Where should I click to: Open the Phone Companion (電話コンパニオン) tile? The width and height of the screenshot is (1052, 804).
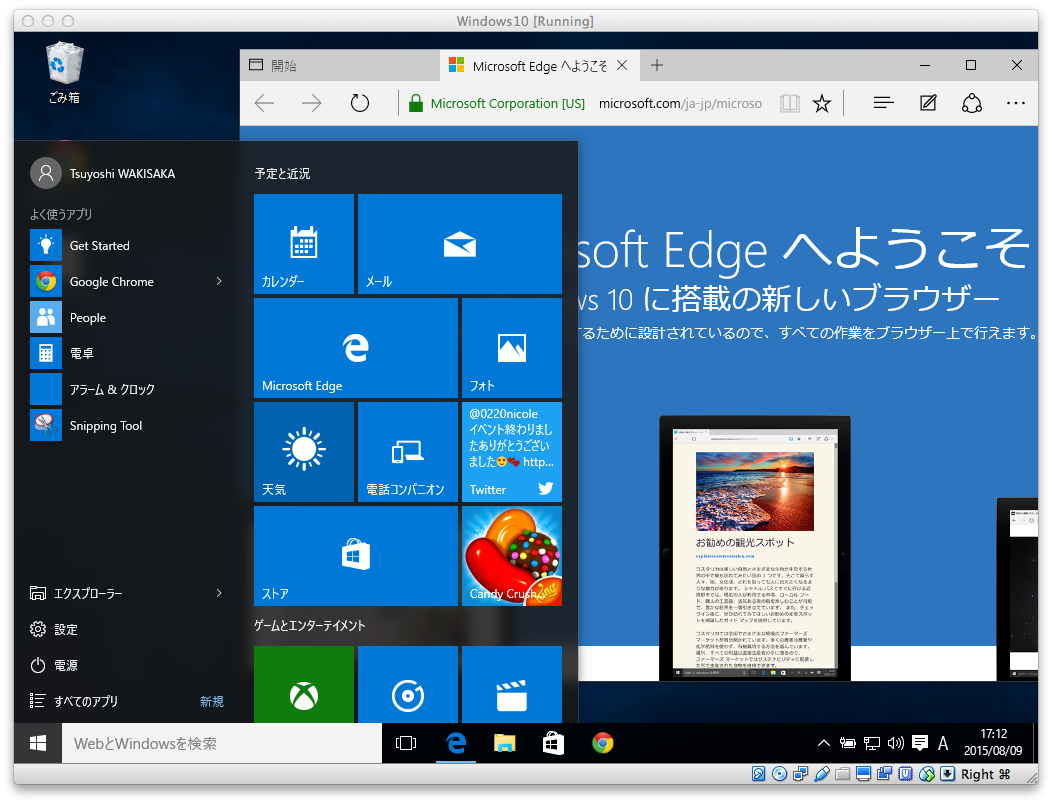pos(408,452)
